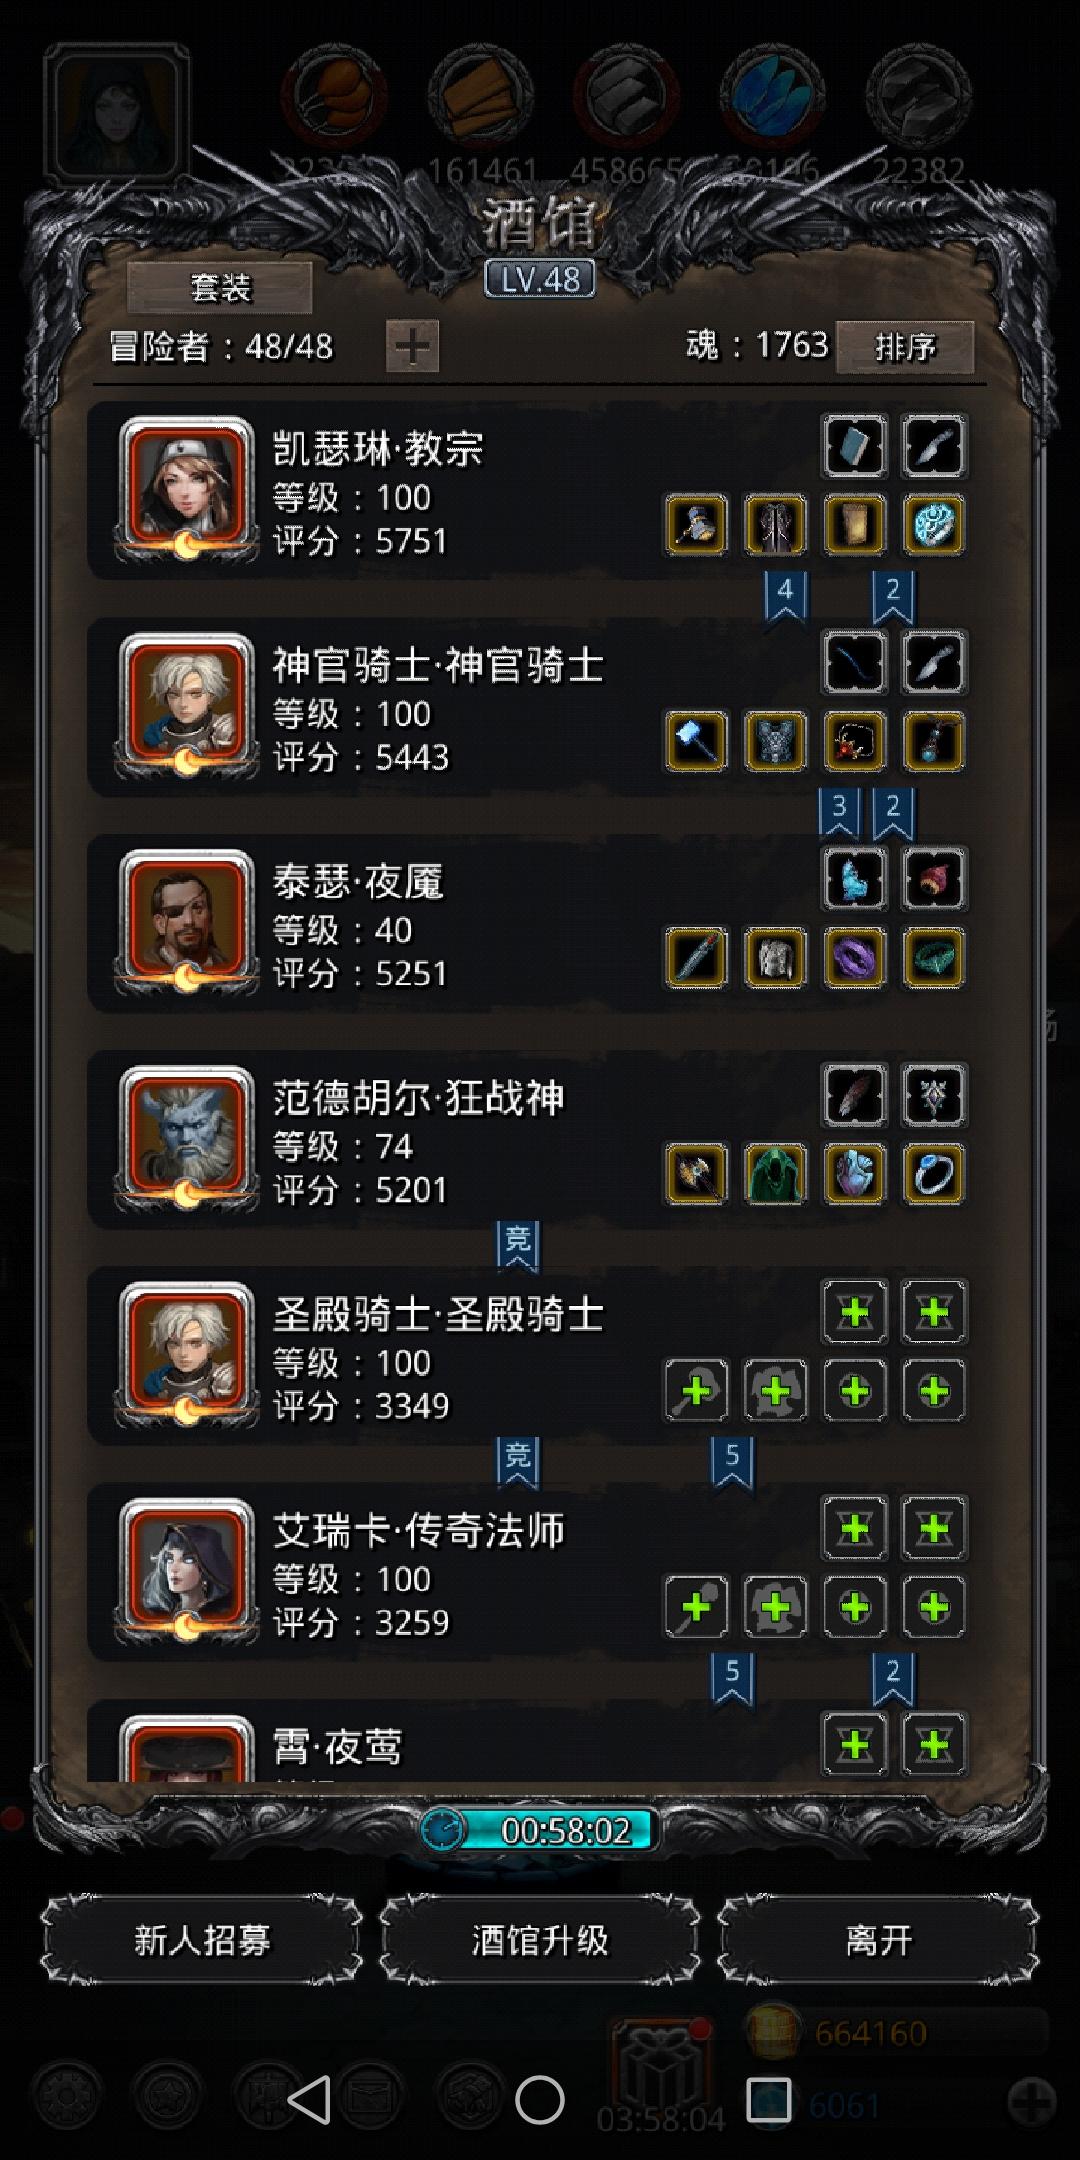Select the purple ring equipped on 泰瑟·夜魇
This screenshot has height=2160, width=1080.
(x=854, y=958)
